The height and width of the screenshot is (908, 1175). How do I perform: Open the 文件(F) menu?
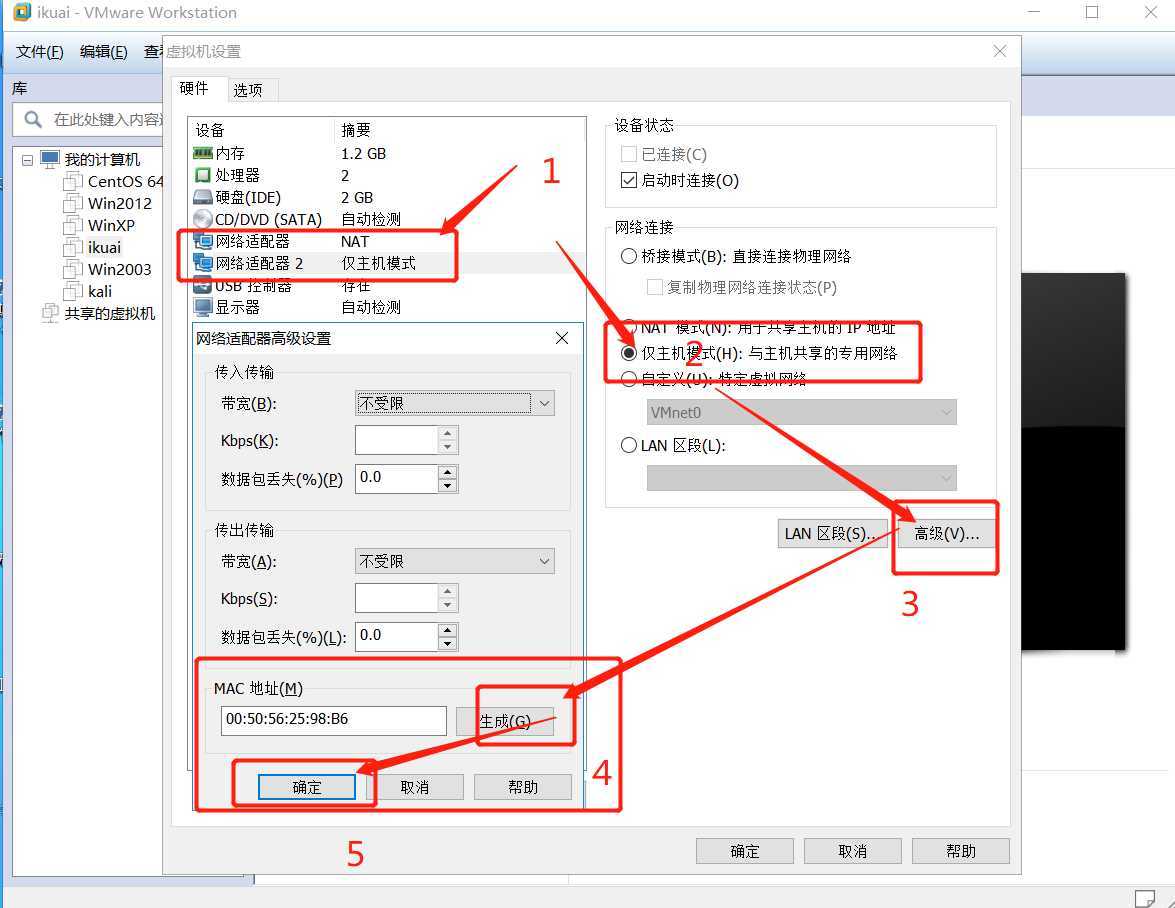pyautogui.click(x=40, y=52)
